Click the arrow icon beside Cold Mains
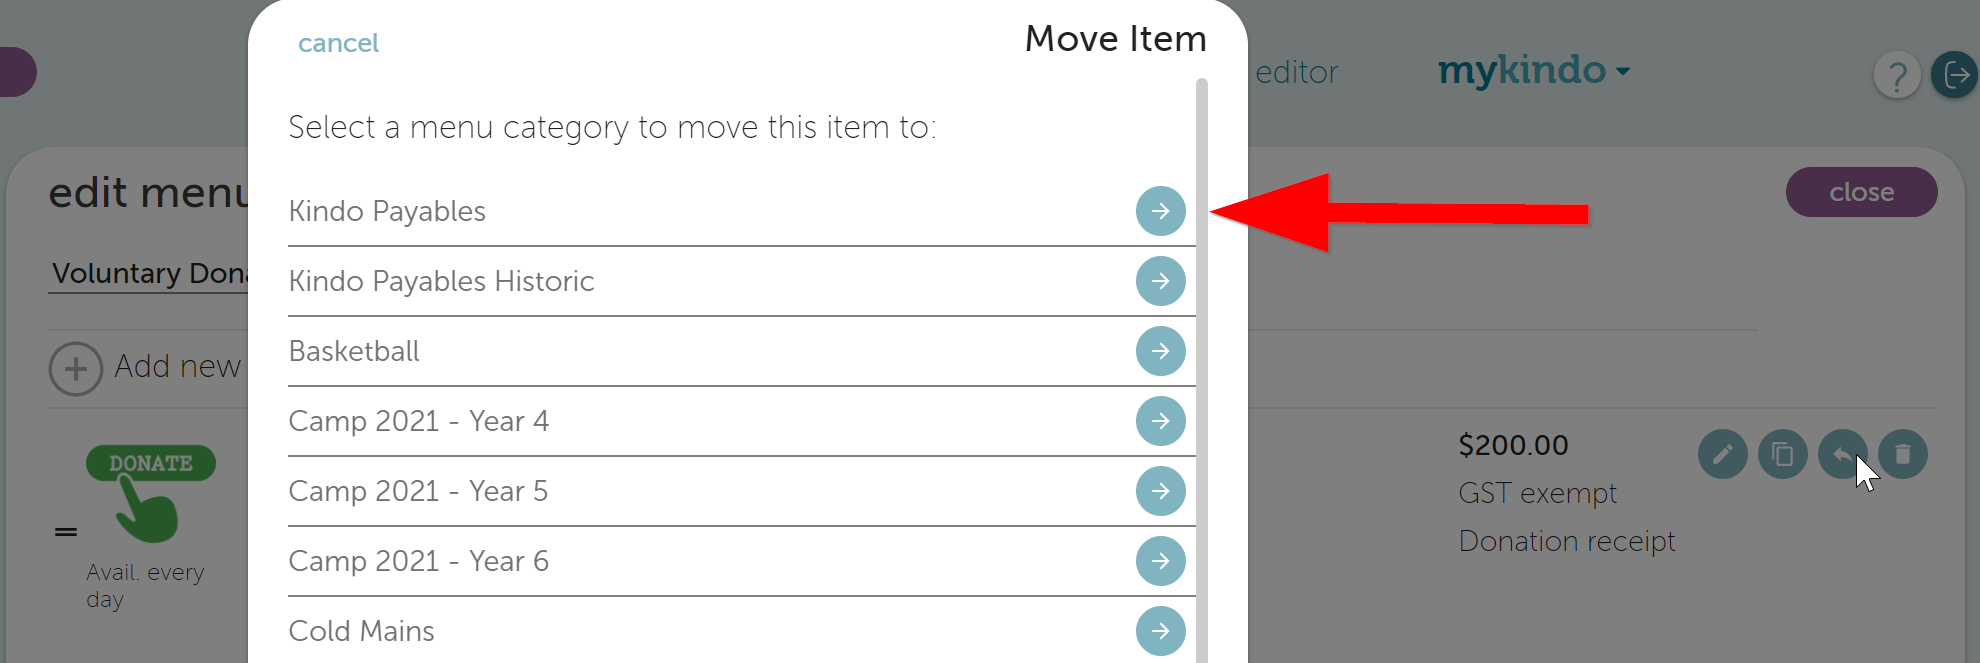 pyautogui.click(x=1160, y=631)
